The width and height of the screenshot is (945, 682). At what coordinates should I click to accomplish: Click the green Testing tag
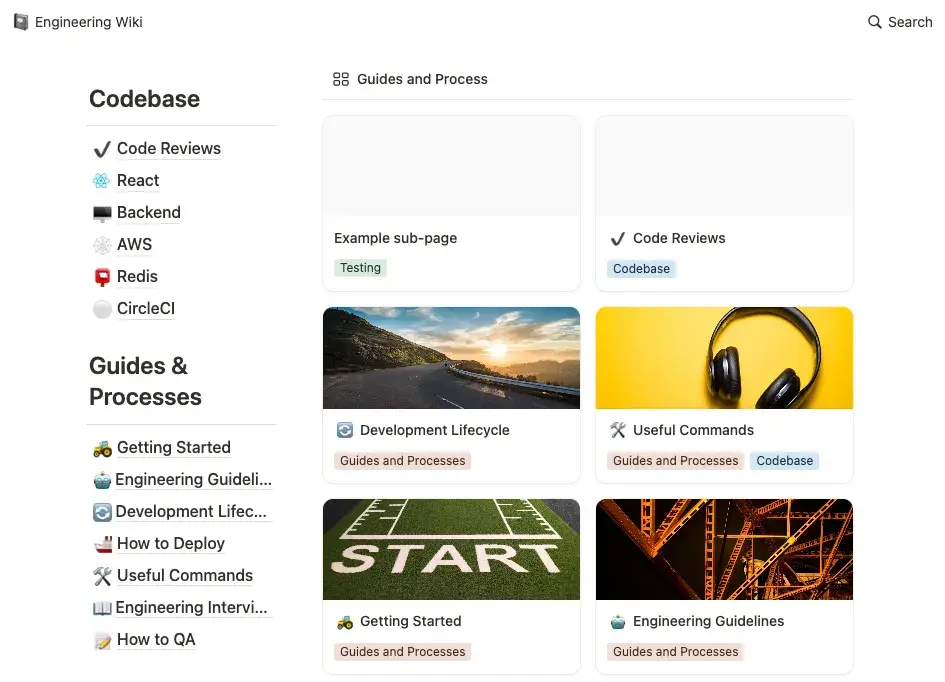(360, 268)
